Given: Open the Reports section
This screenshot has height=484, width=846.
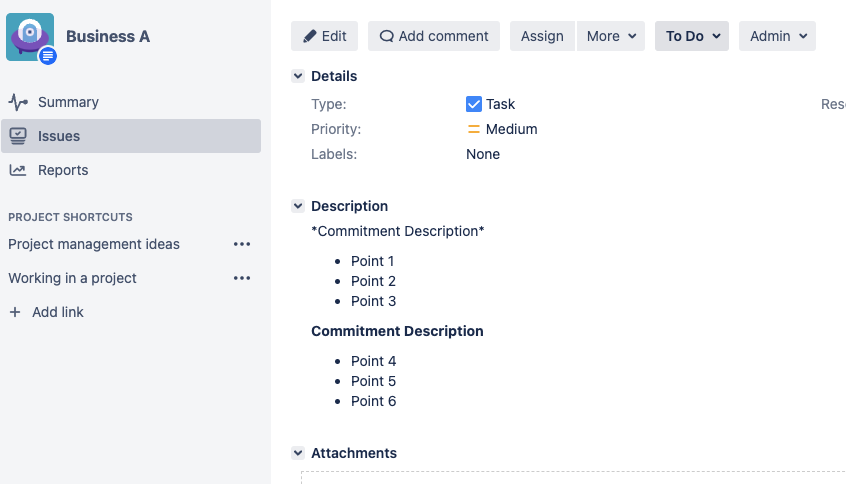Looking at the screenshot, I should (x=63, y=170).
